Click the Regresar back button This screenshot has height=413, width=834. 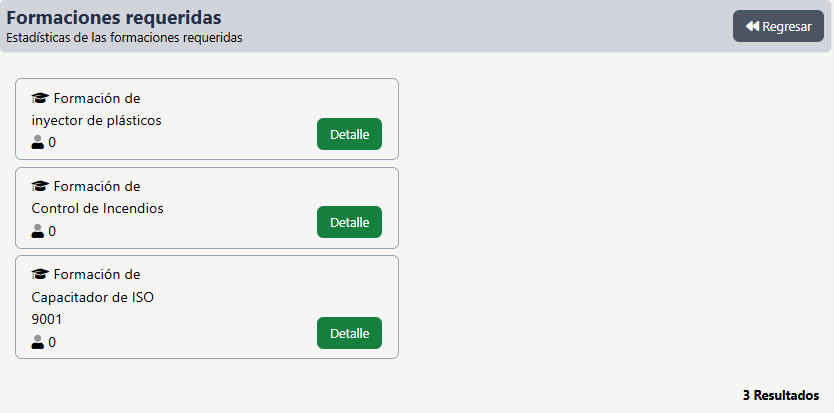(x=778, y=27)
